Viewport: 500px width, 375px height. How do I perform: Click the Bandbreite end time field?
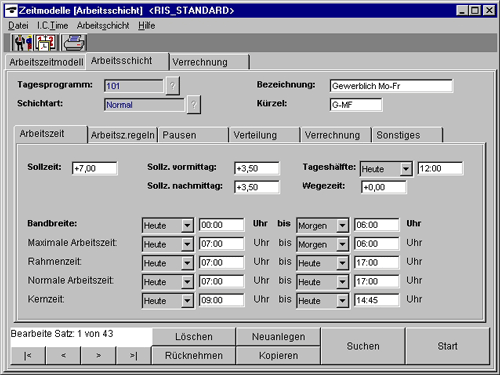pyautogui.click(x=376, y=225)
